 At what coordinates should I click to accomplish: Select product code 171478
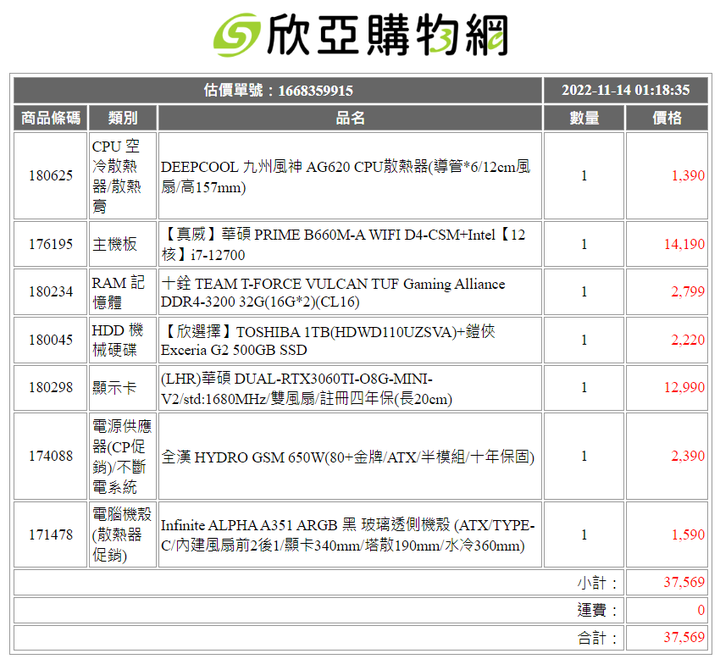[x=51, y=535]
